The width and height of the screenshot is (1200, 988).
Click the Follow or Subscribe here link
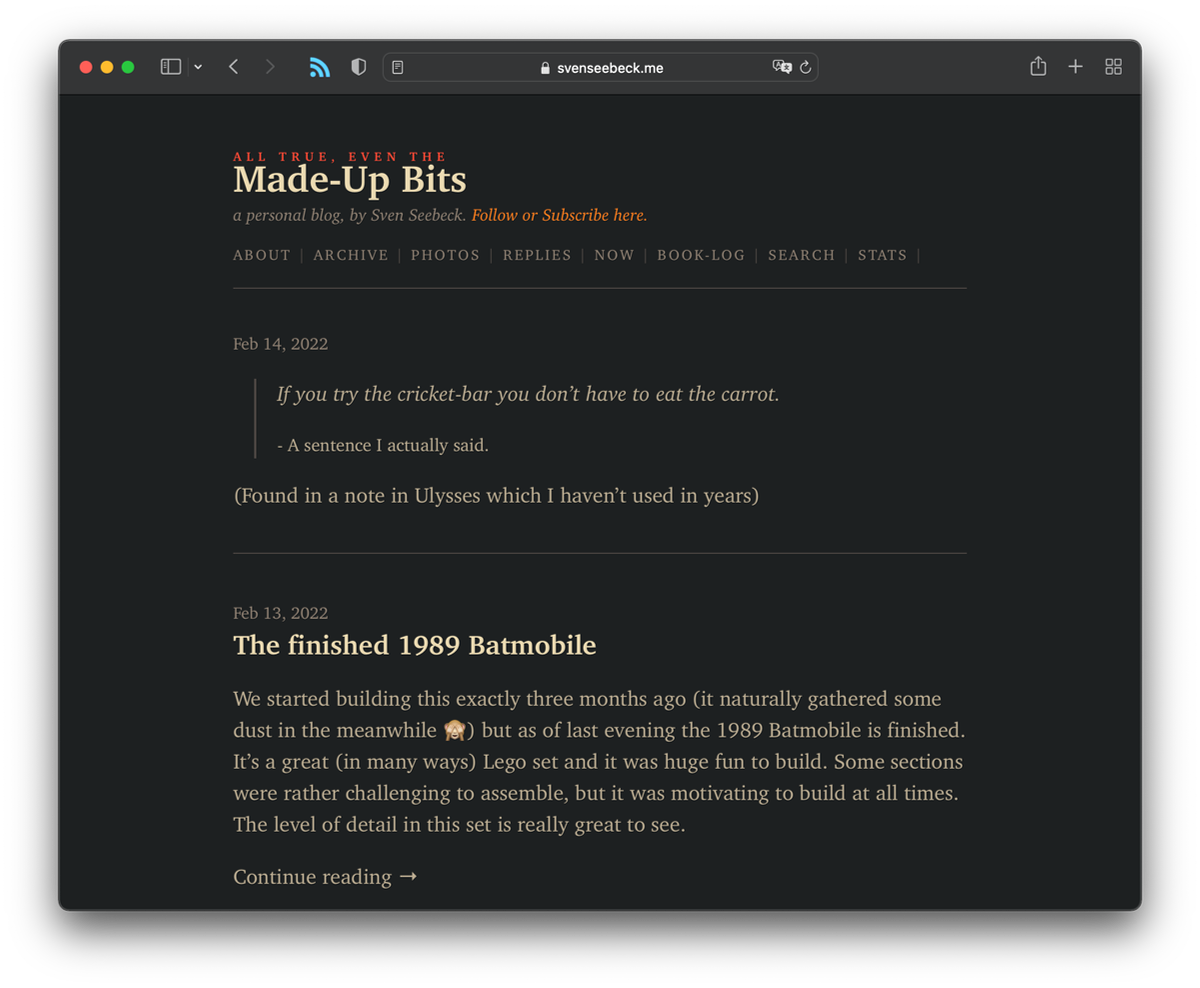coord(559,215)
